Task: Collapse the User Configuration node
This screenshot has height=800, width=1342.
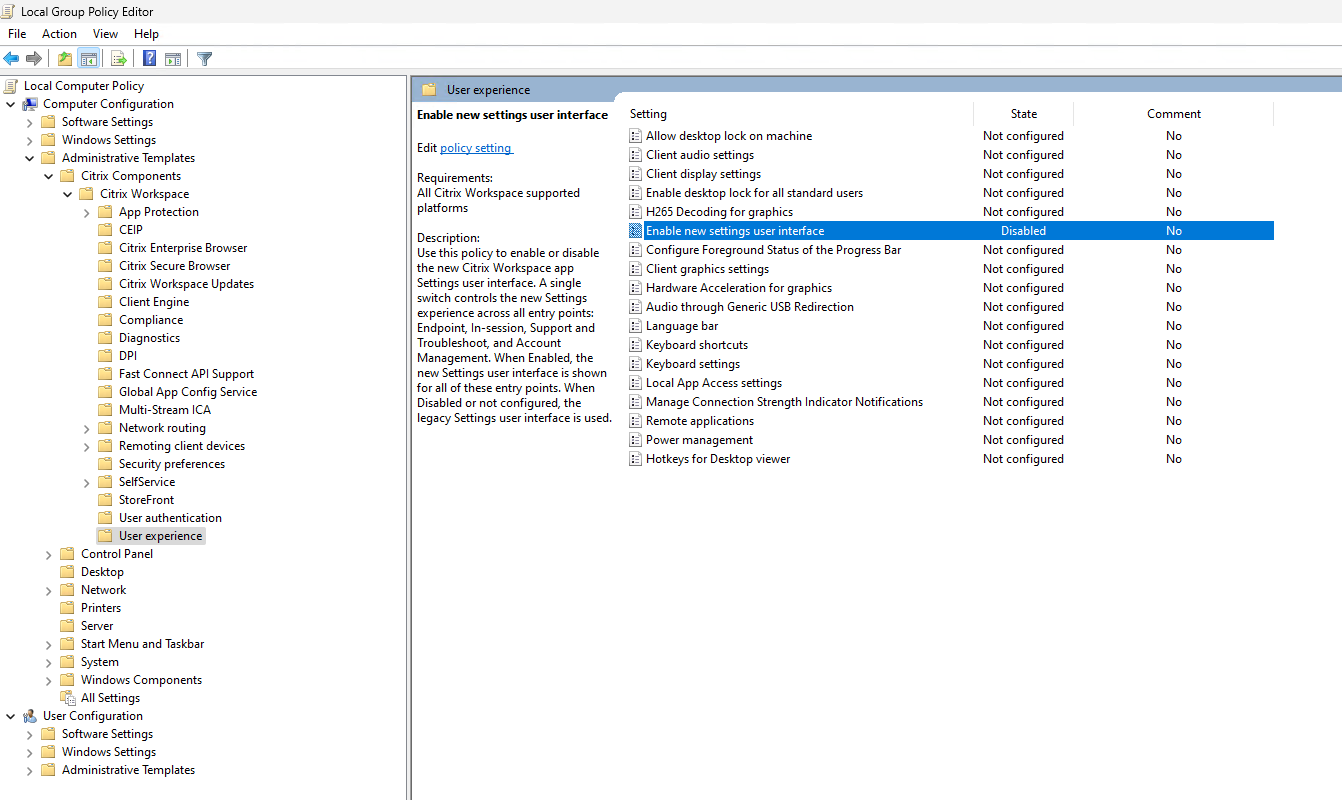Action: (x=11, y=716)
